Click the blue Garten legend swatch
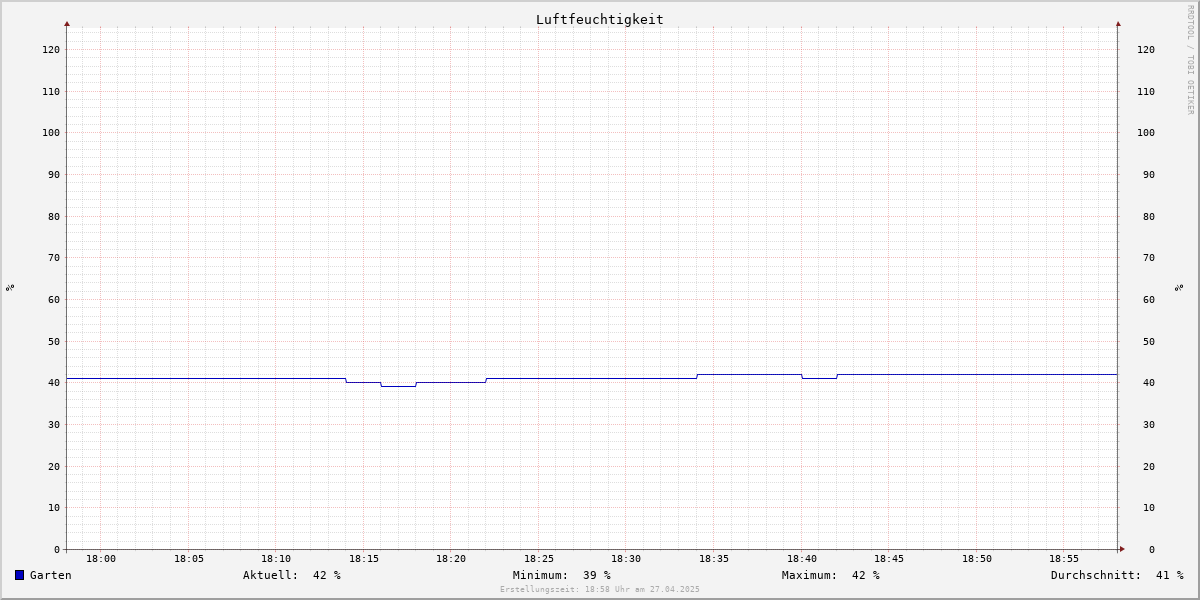 pos(19,575)
